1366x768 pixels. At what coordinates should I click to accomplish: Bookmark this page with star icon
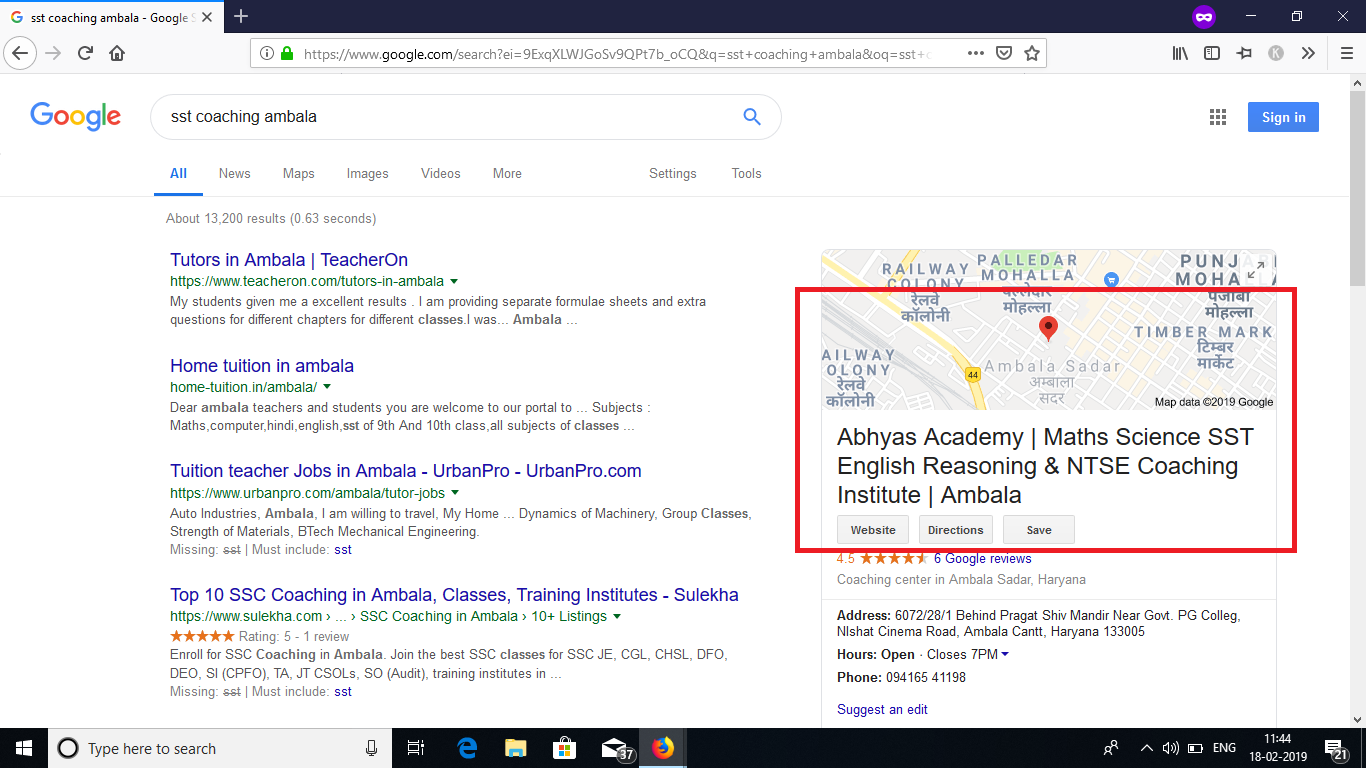[x=1032, y=54]
